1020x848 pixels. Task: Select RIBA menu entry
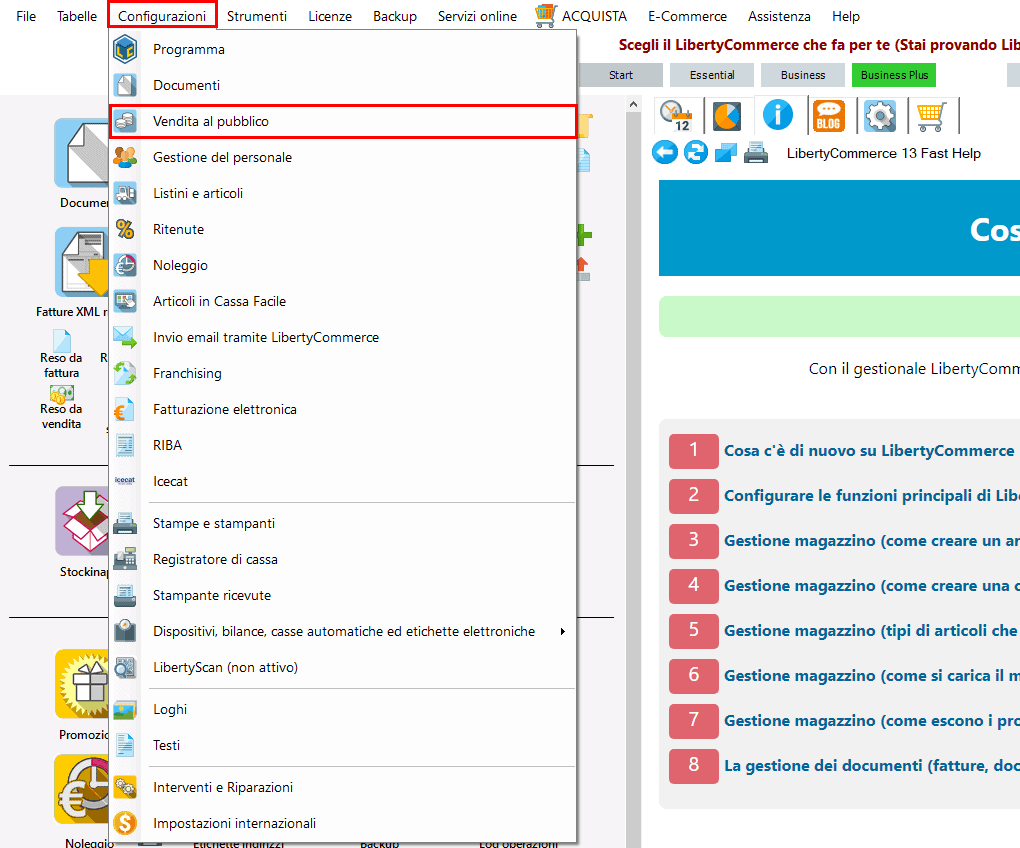pyautogui.click(x=343, y=445)
